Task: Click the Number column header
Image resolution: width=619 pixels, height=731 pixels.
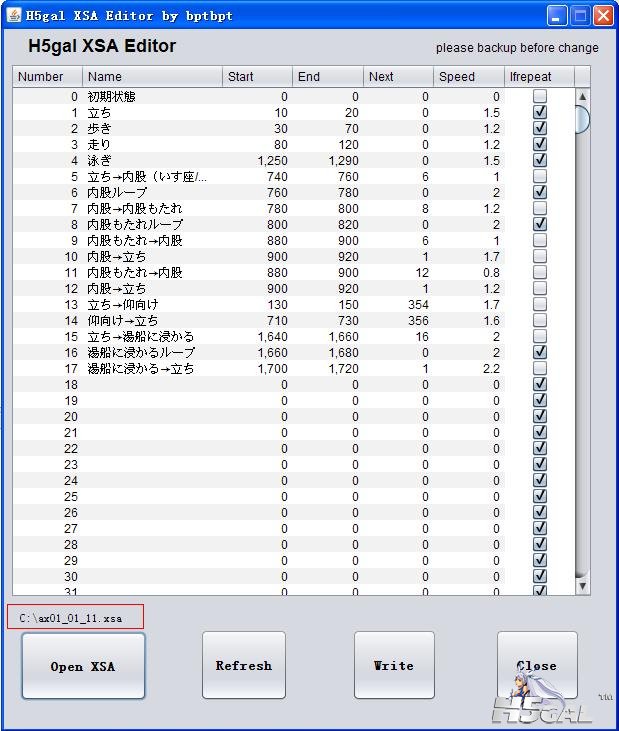Action: [x=47, y=77]
